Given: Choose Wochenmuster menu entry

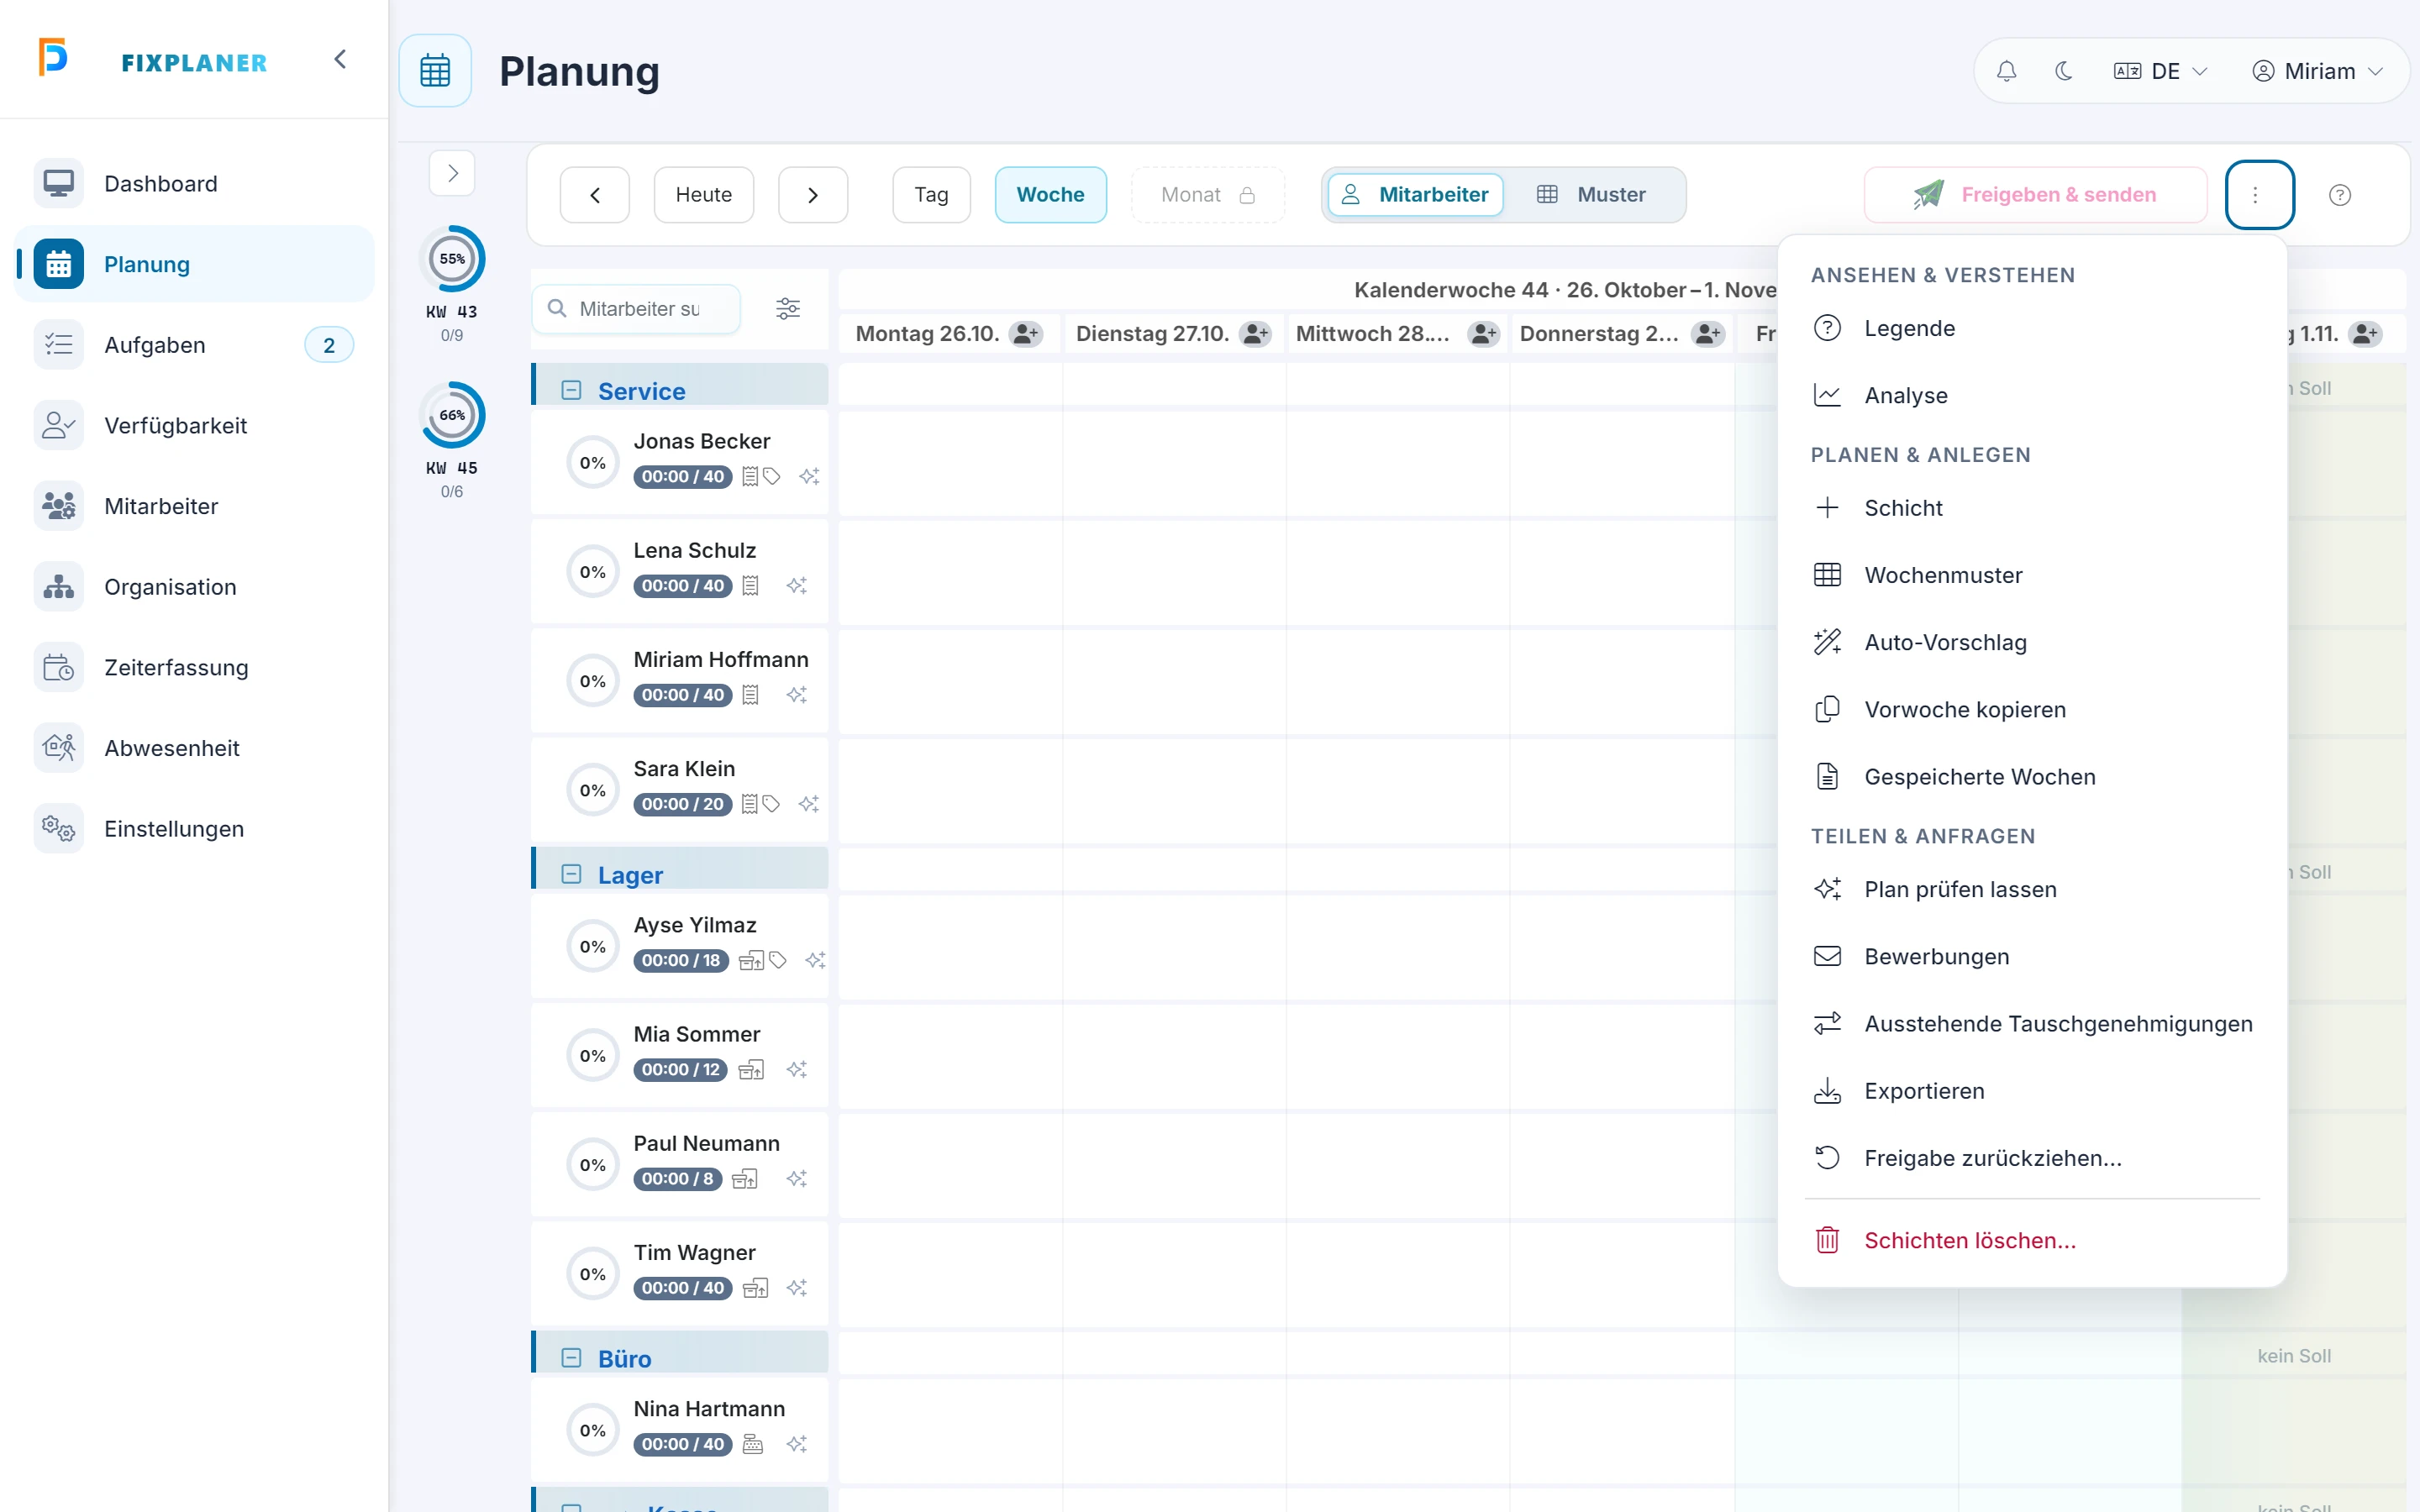Looking at the screenshot, I should [2032, 575].
